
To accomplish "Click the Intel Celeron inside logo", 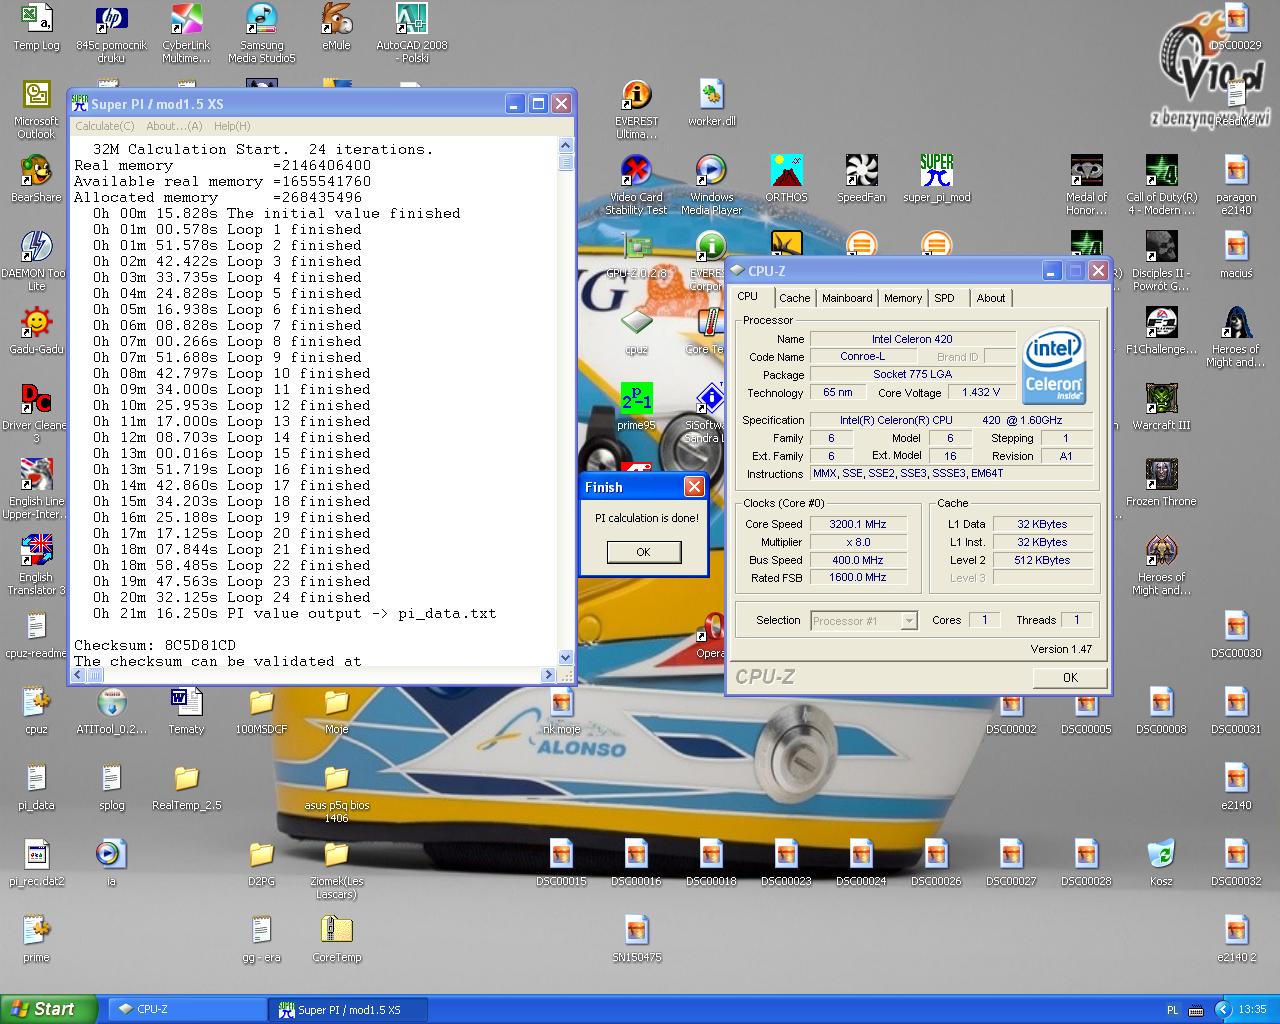I will click(1054, 366).
